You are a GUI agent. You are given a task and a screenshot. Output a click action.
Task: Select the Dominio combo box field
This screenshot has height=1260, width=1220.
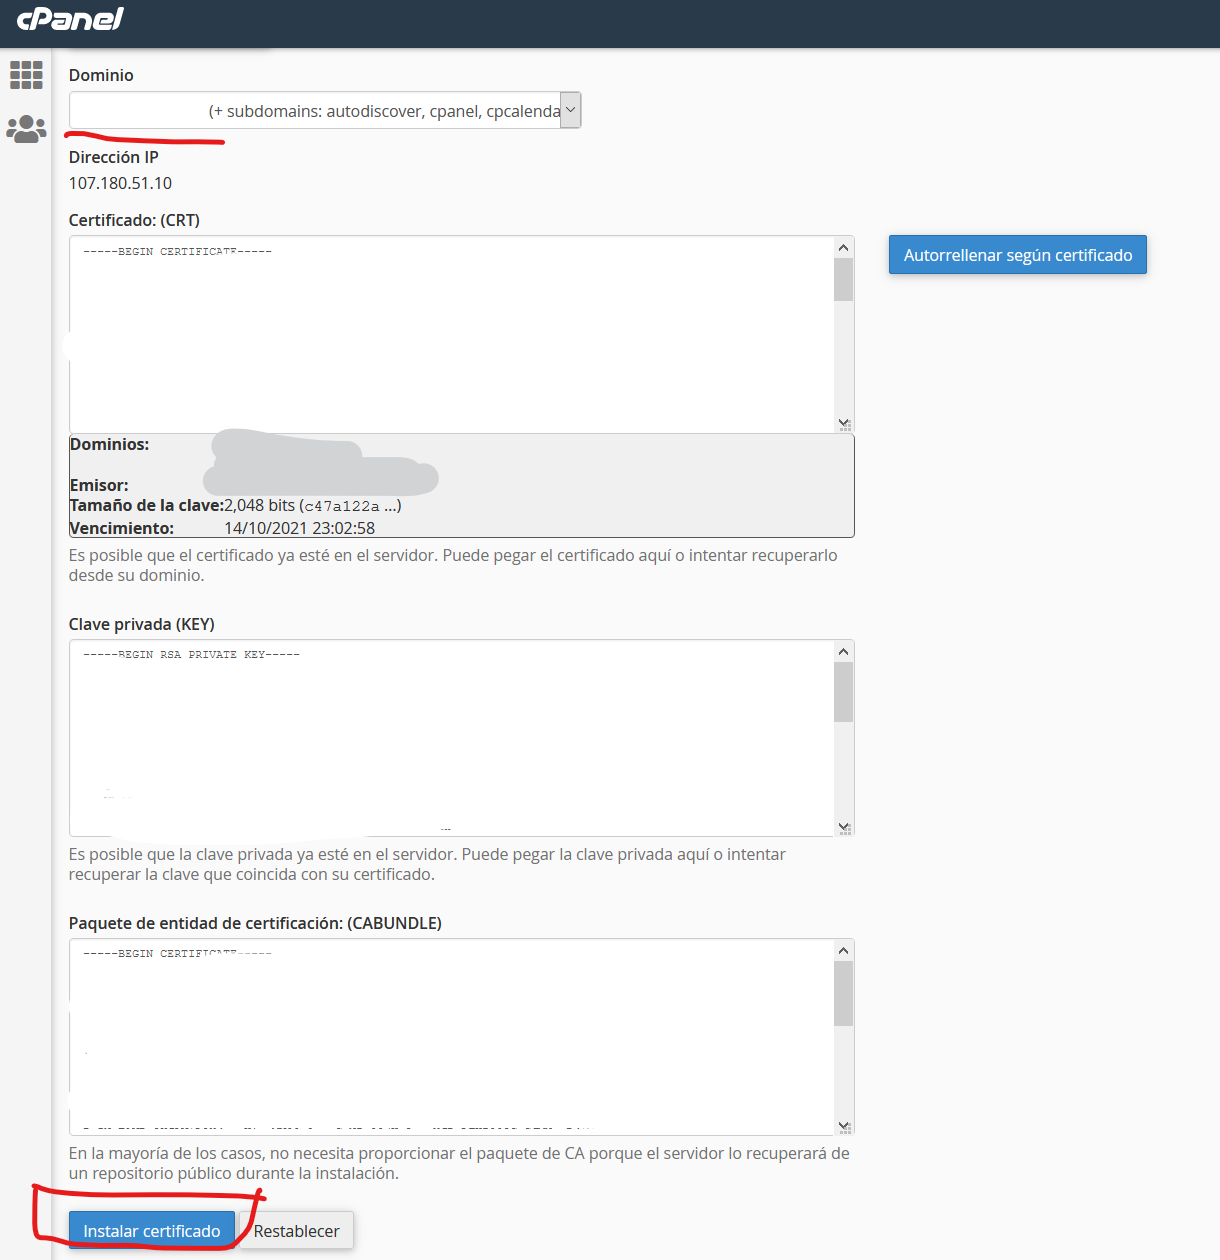click(314, 110)
